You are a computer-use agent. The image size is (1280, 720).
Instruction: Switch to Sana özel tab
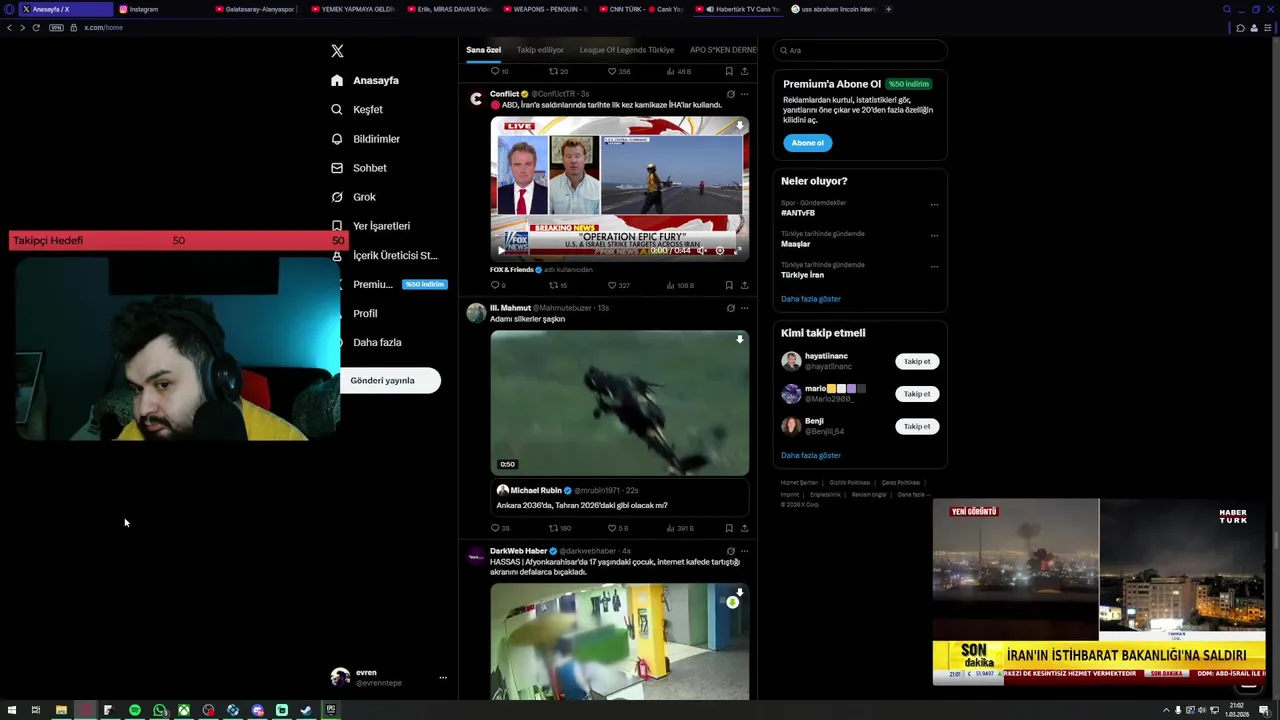(483, 50)
